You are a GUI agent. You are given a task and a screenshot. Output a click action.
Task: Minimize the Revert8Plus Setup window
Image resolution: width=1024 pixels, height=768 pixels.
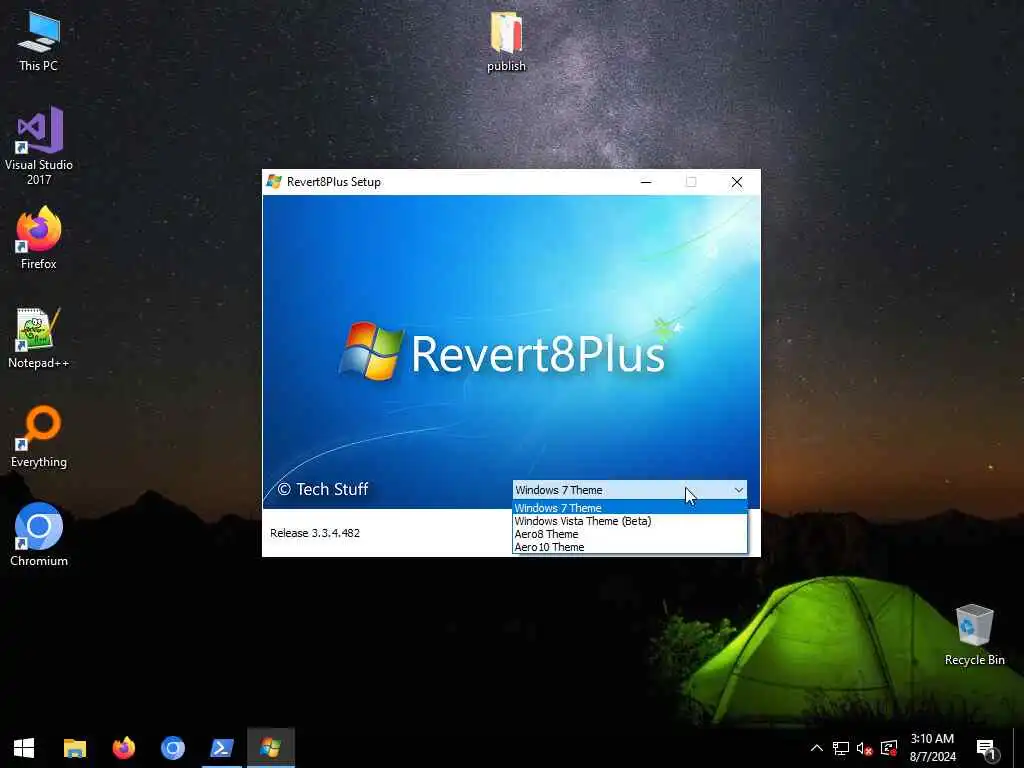pyautogui.click(x=646, y=182)
